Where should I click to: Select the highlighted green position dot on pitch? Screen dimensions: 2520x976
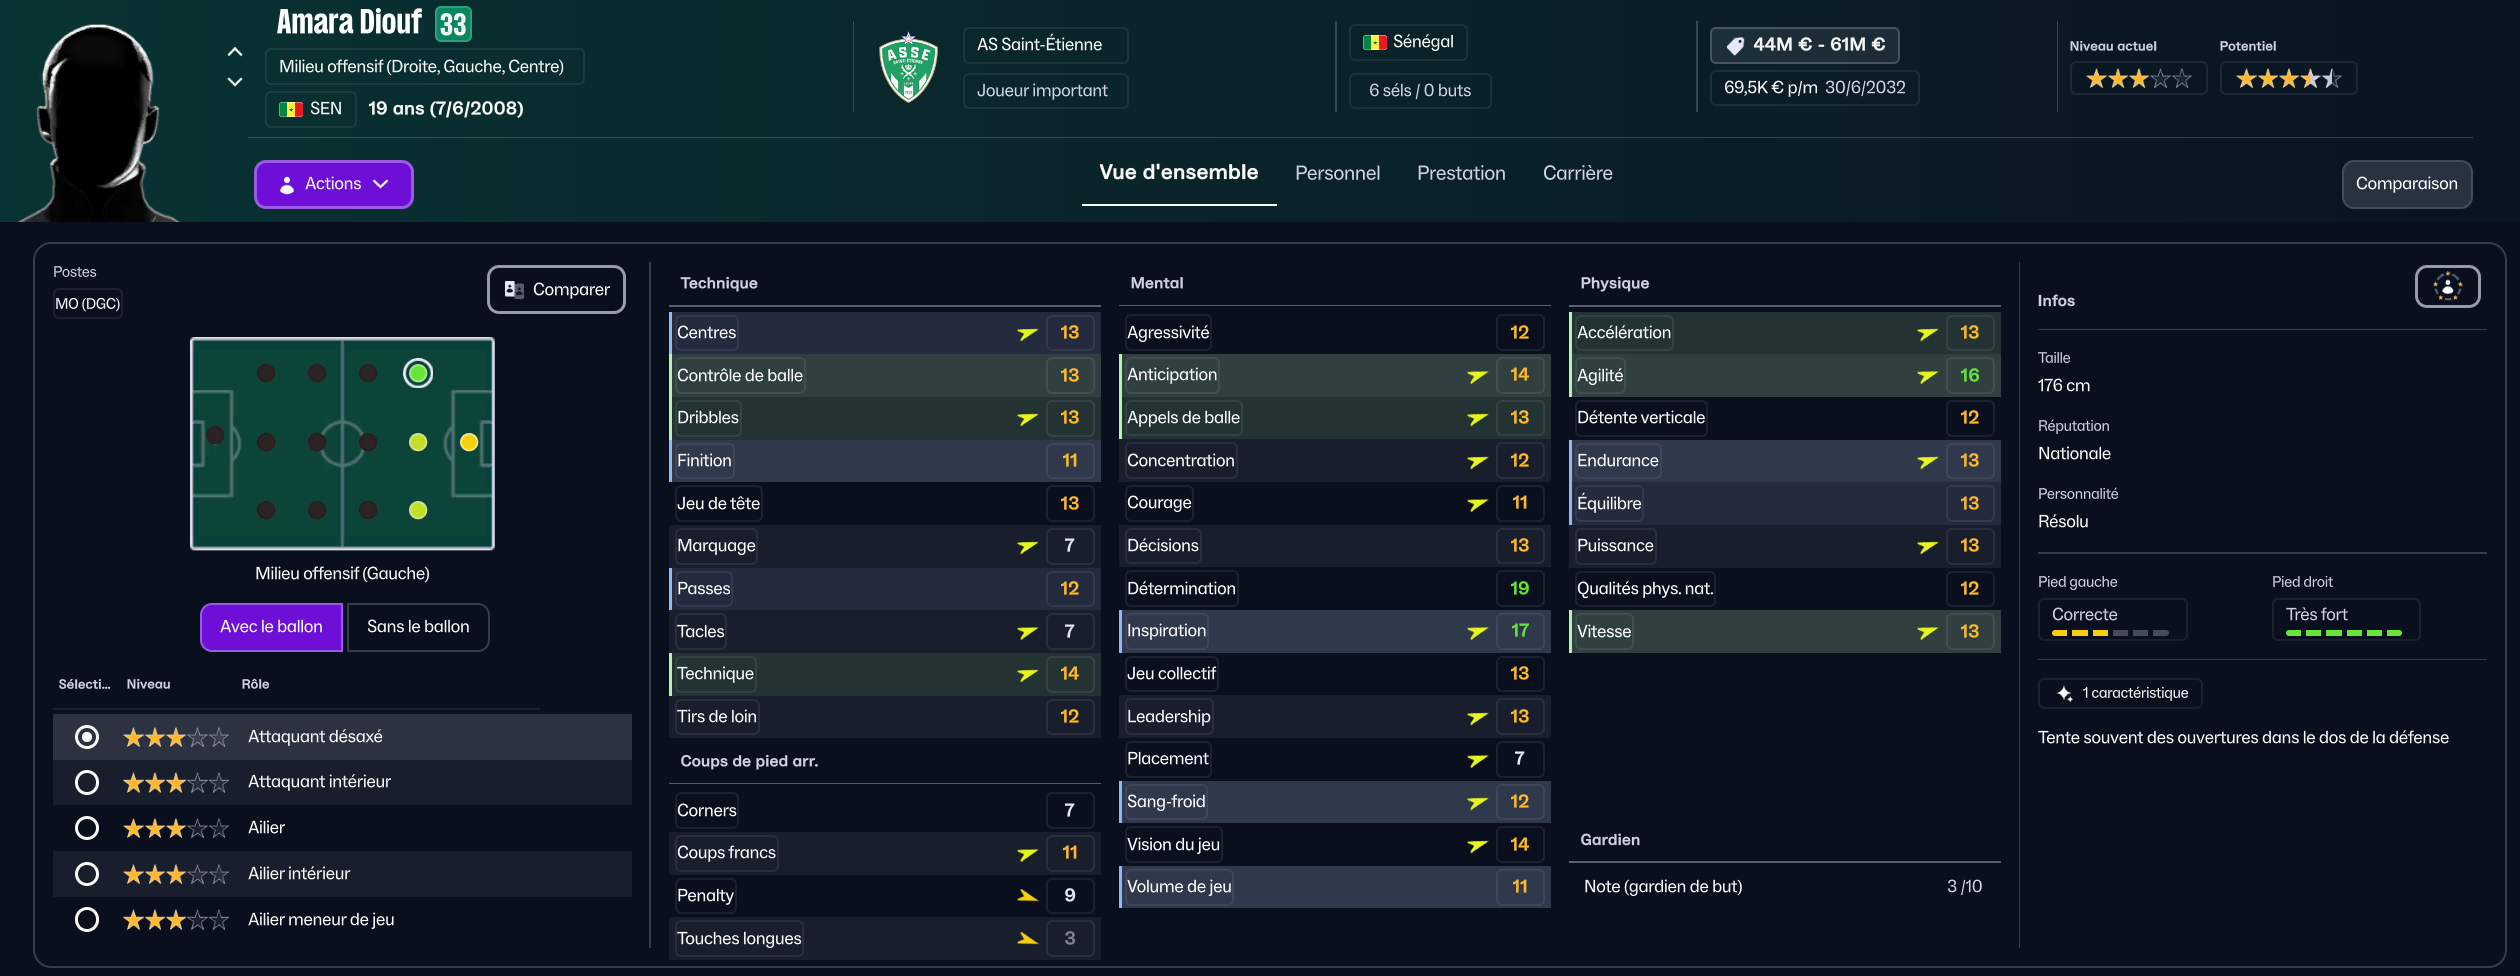coord(418,374)
